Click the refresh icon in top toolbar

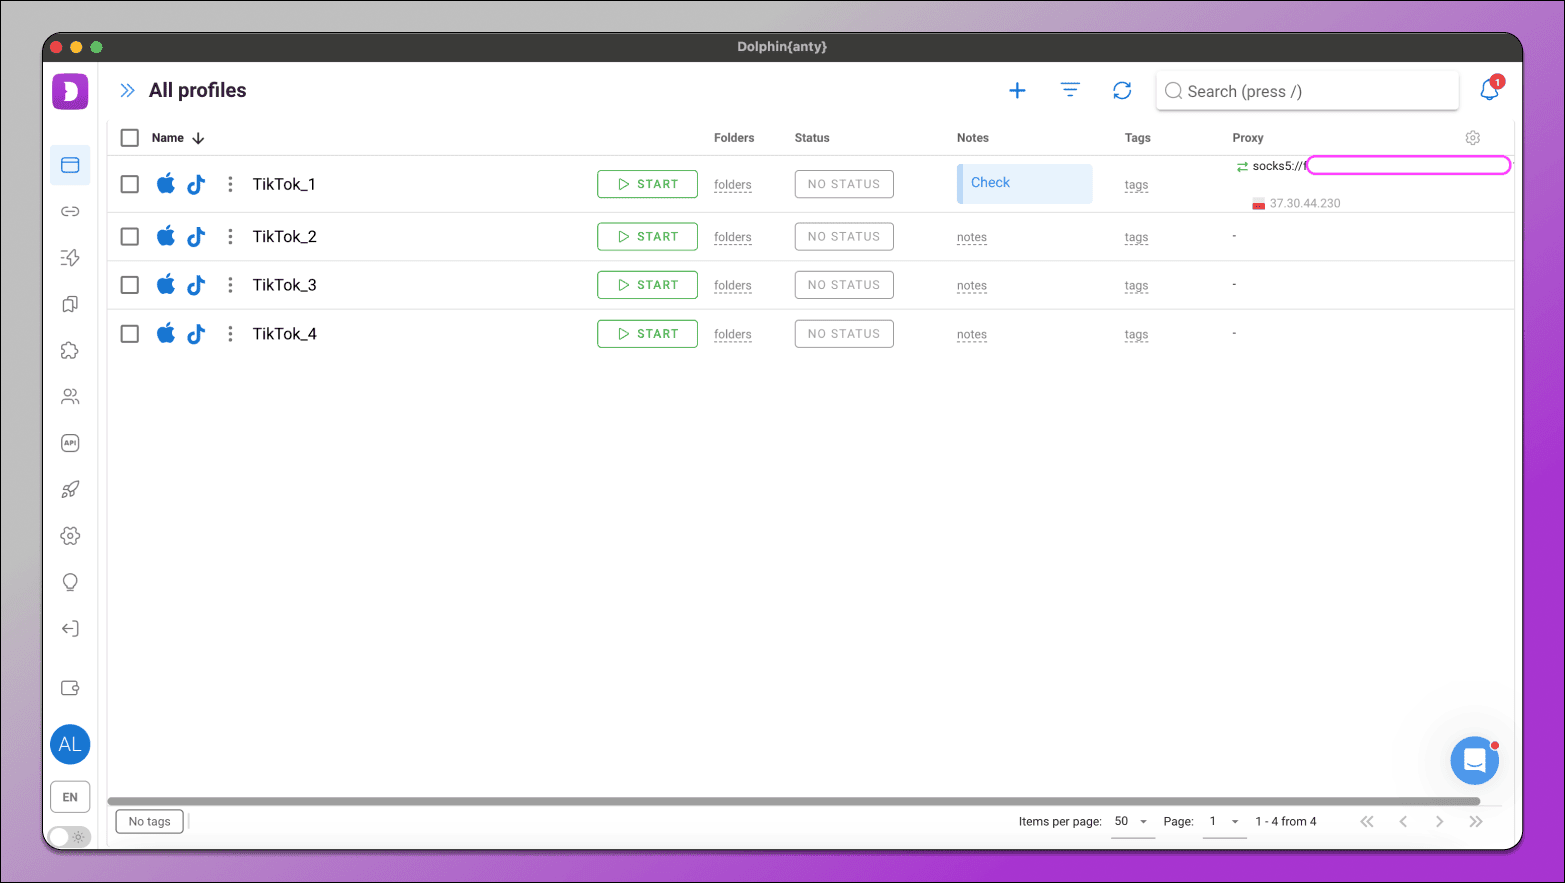coord(1122,91)
